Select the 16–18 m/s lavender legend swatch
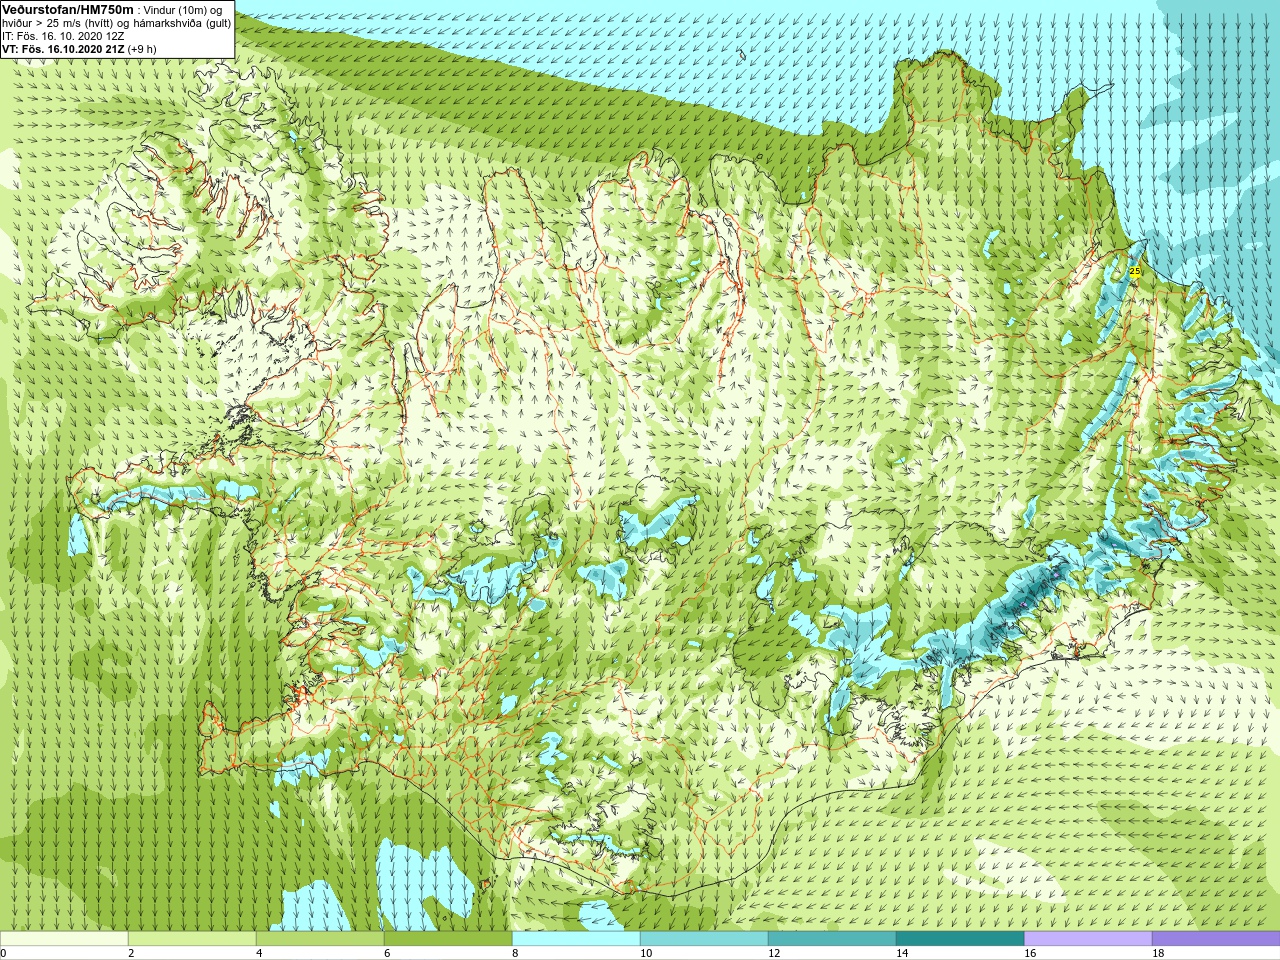Image resolution: width=1280 pixels, height=960 pixels. pyautogui.click(x=1088, y=939)
